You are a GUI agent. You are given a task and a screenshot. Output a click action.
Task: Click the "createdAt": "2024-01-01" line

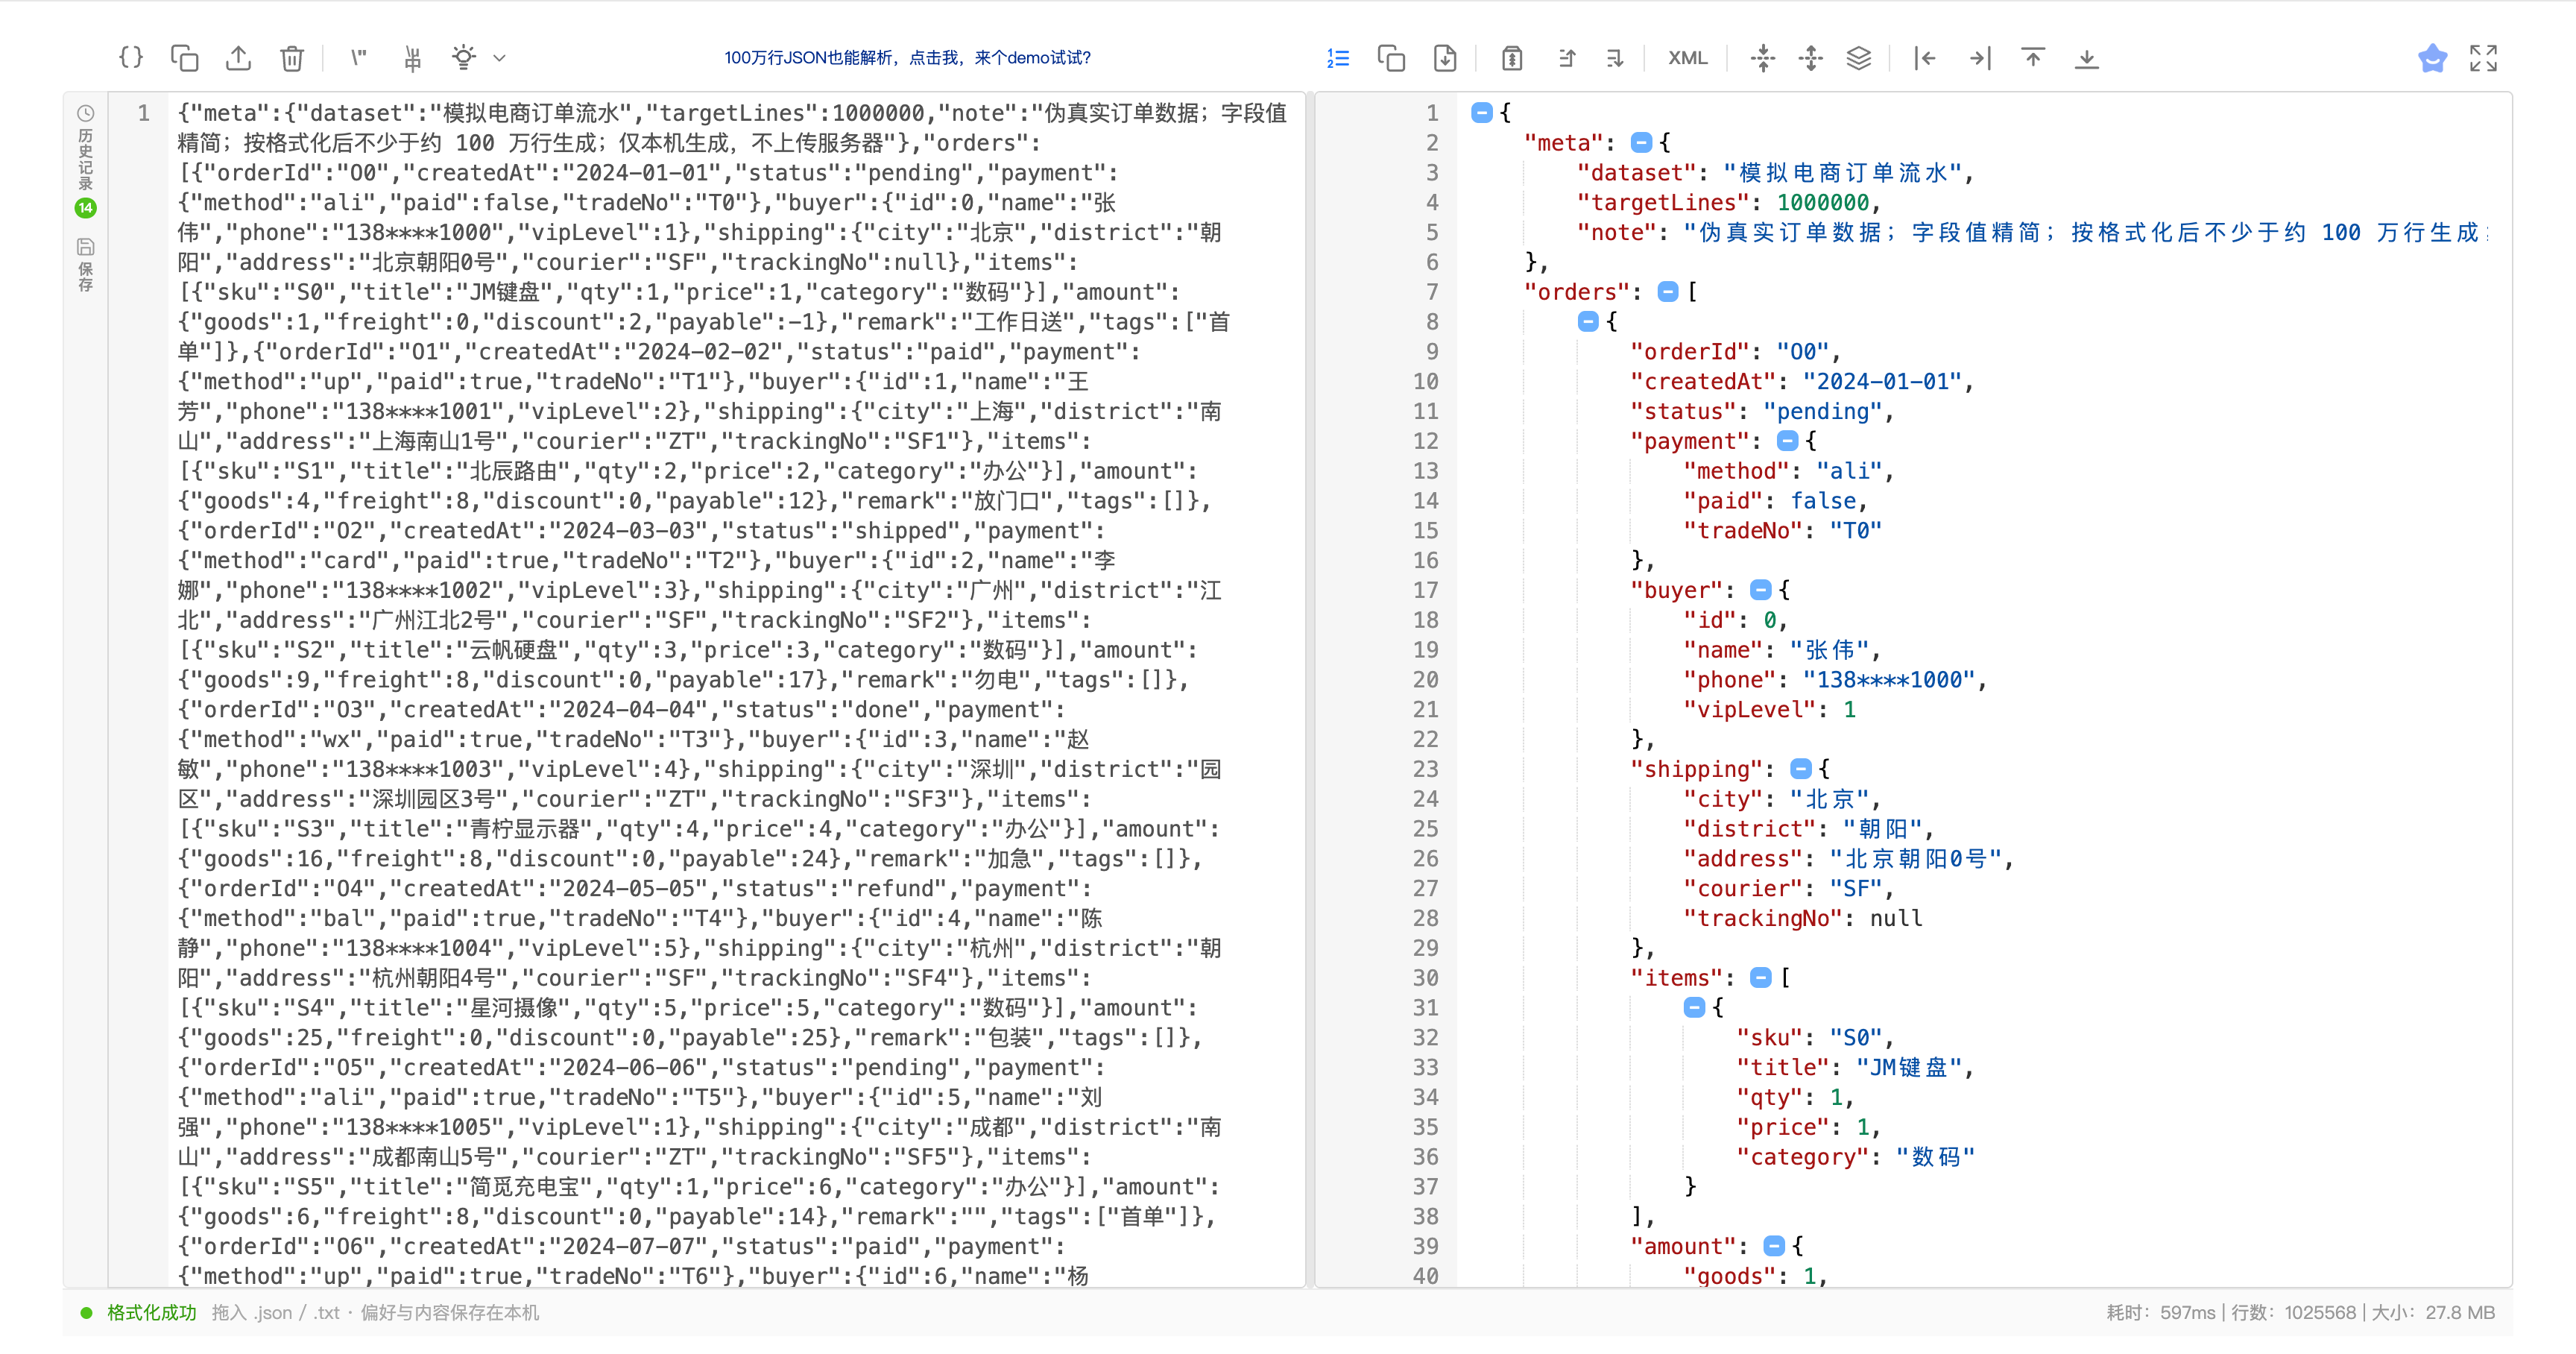1802,381
